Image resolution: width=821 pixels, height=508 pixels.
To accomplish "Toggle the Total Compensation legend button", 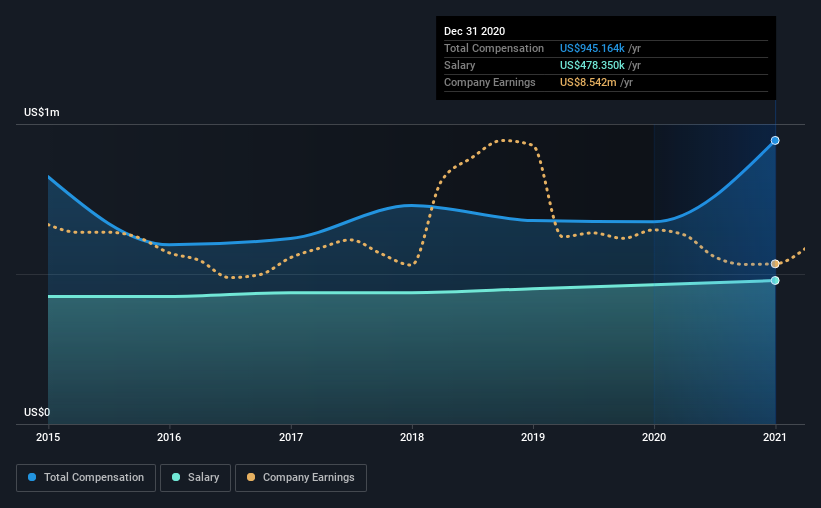I will pyautogui.click(x=86, y=478).
